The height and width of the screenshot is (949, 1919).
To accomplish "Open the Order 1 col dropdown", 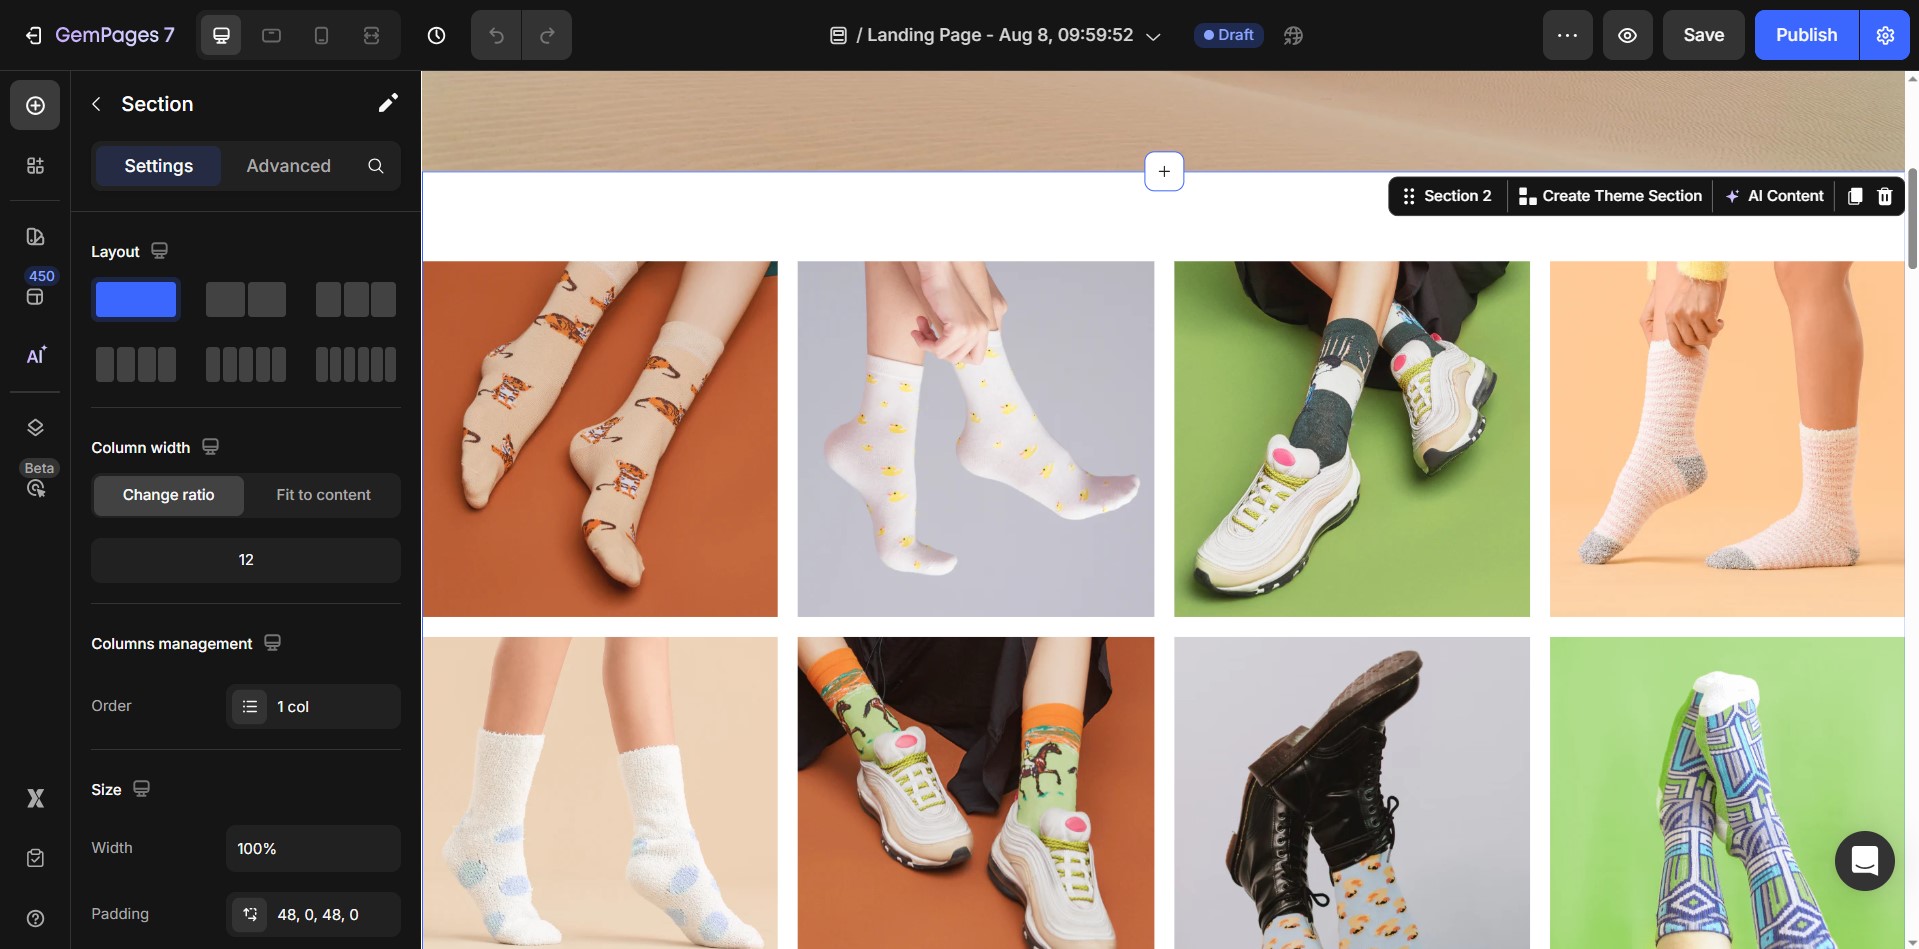I will 313,707.
